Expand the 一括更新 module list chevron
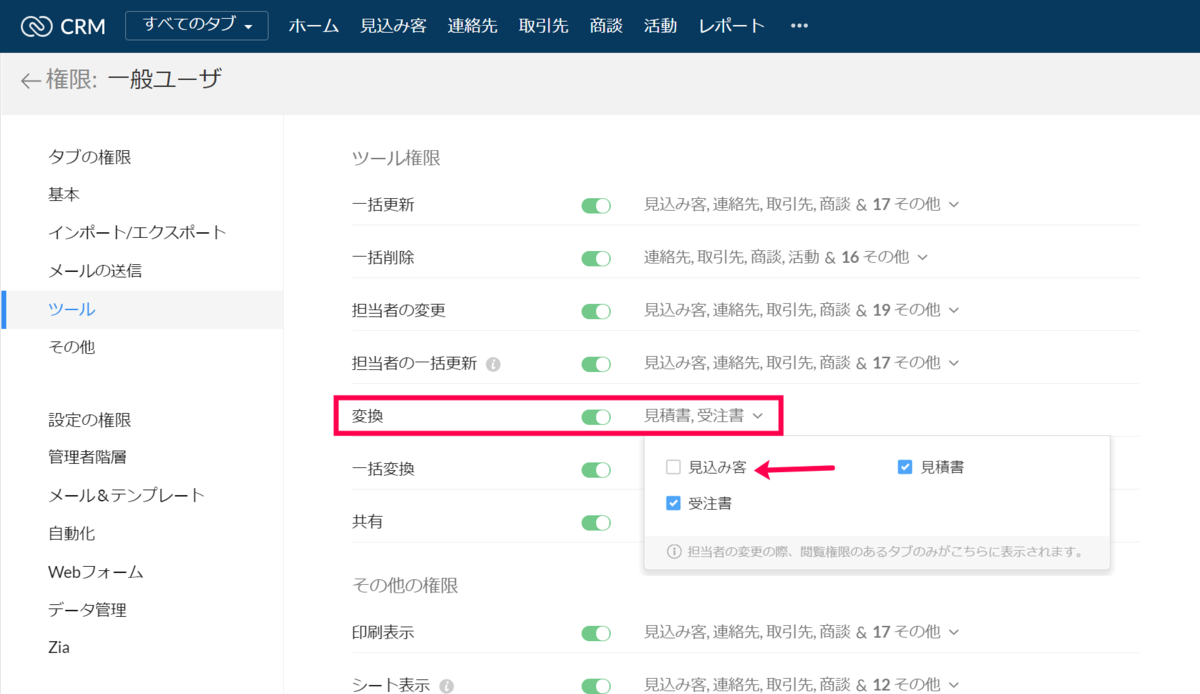The height and width of the screenshot is (694, 1200). (x=954, y=205)
